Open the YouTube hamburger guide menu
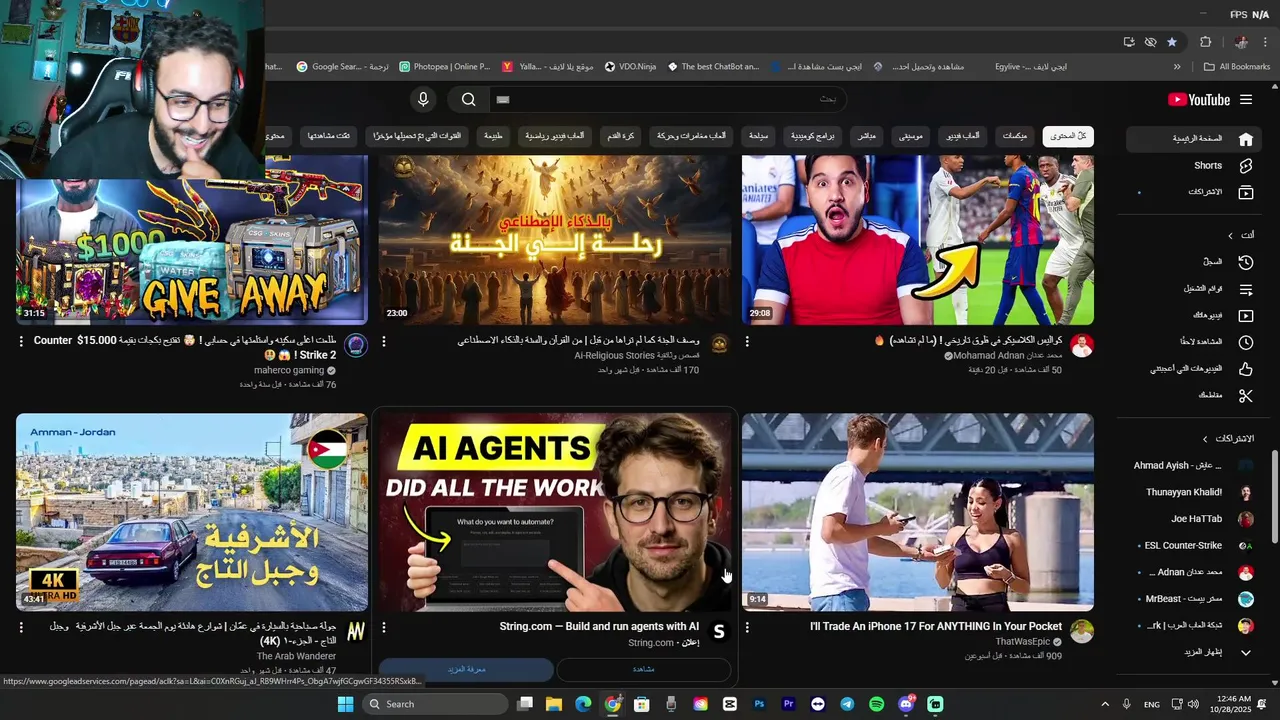Image resolution: width=1280 pixels, height=720 pixels. pos(1246,99)
